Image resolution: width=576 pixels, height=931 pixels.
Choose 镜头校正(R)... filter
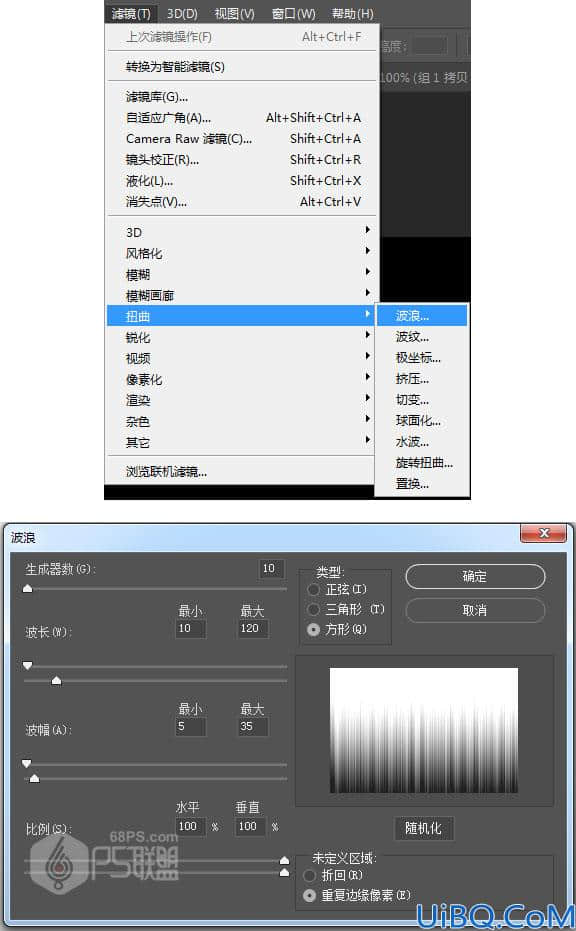tap(242, 159)
